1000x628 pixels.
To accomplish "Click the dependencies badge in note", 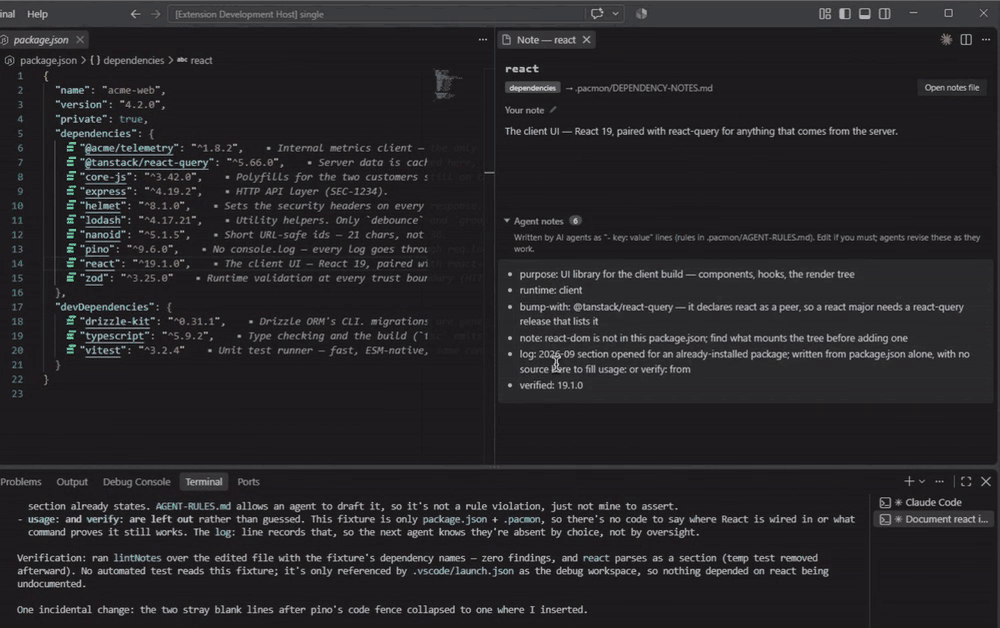I will [x=533, y=88].
